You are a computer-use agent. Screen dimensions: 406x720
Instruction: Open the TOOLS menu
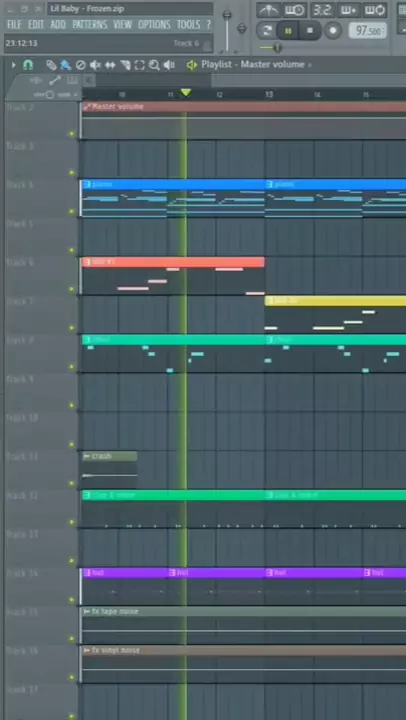point(188,24)
